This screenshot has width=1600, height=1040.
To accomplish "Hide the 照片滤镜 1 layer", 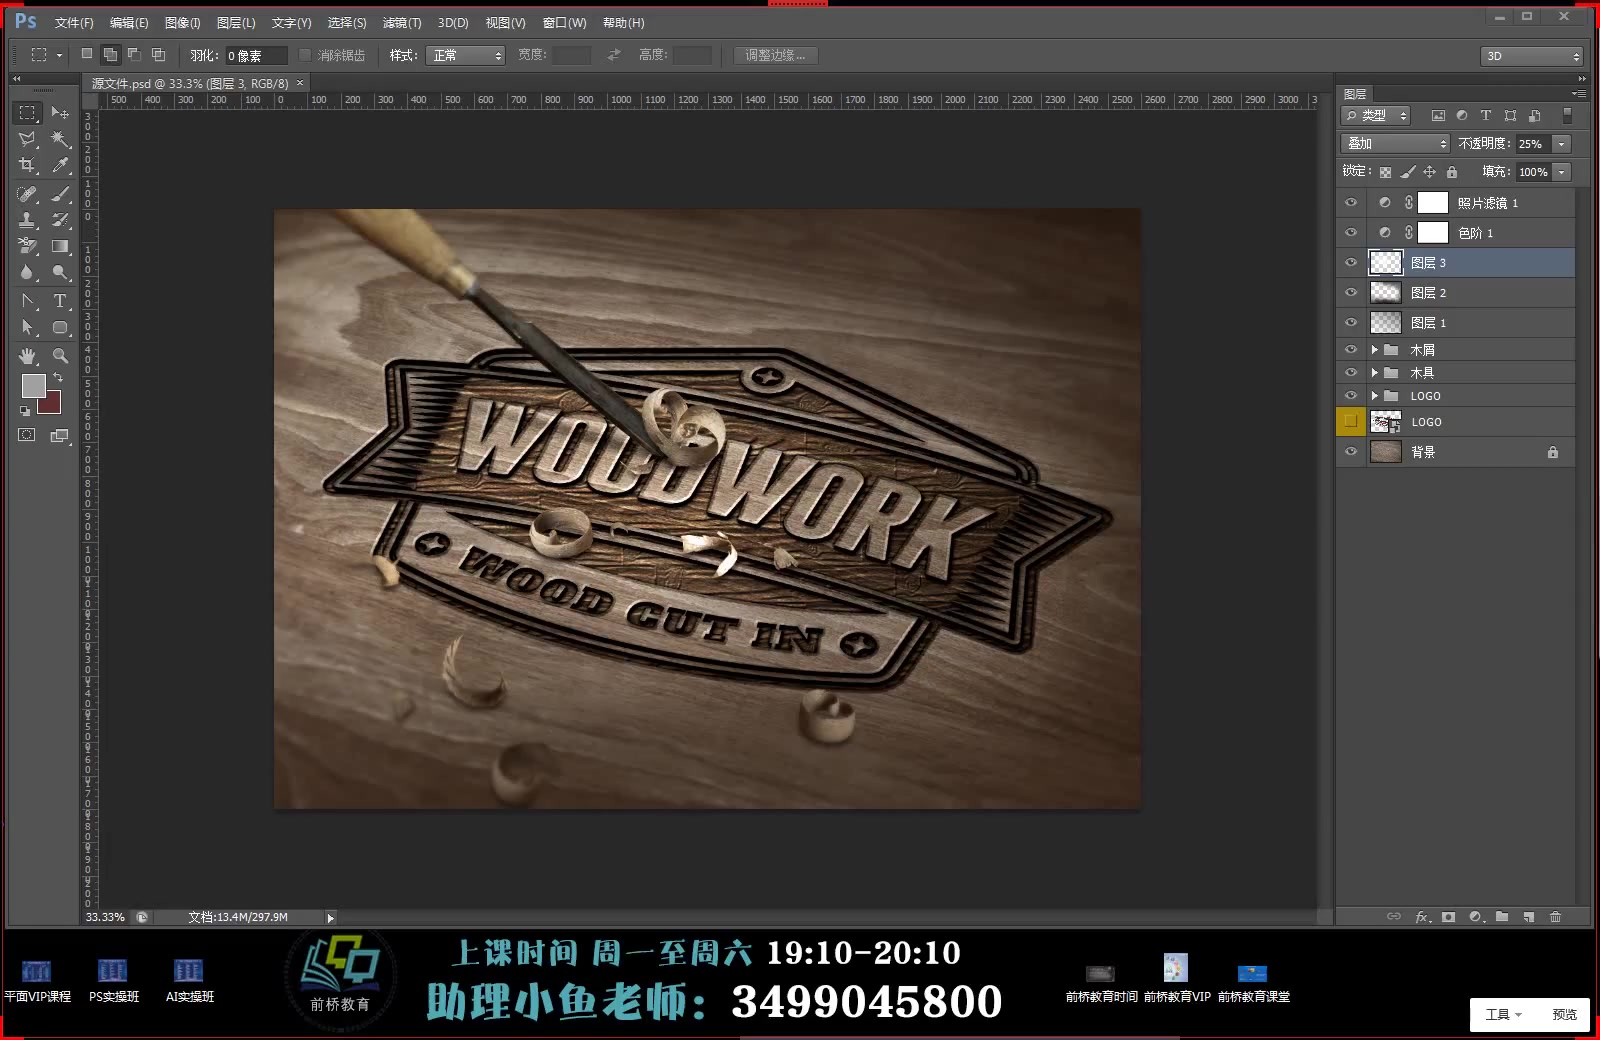I will 1351,202.
